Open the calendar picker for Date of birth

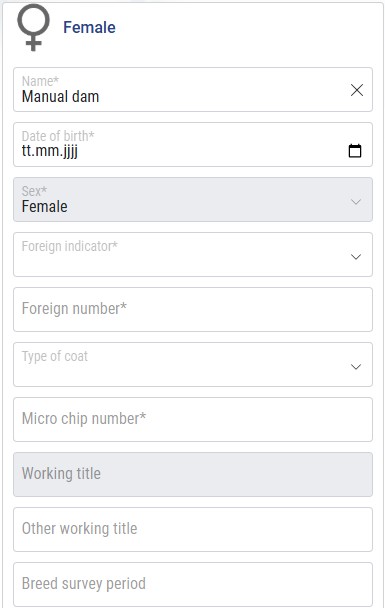pos(355,150)
